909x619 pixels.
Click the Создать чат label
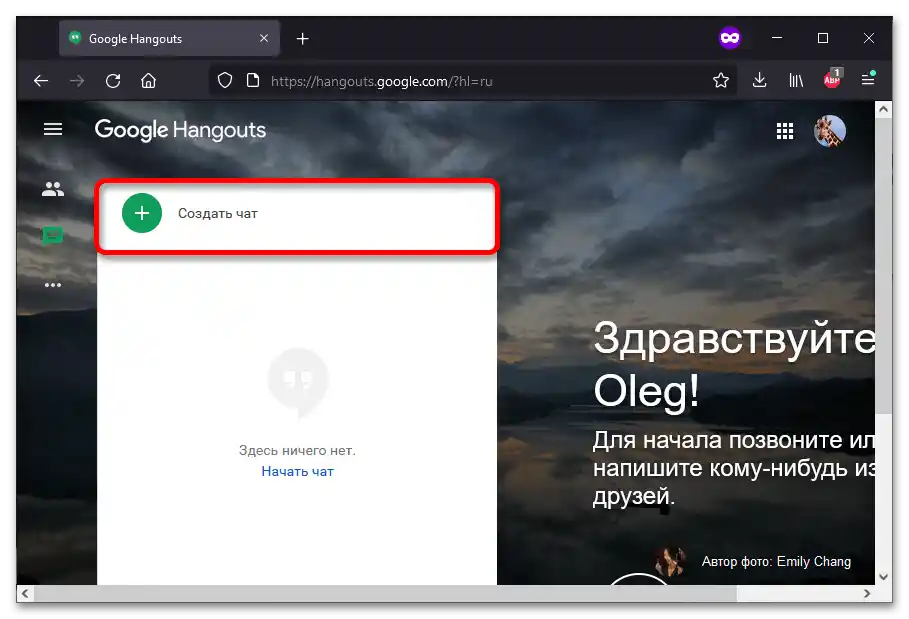217,213
